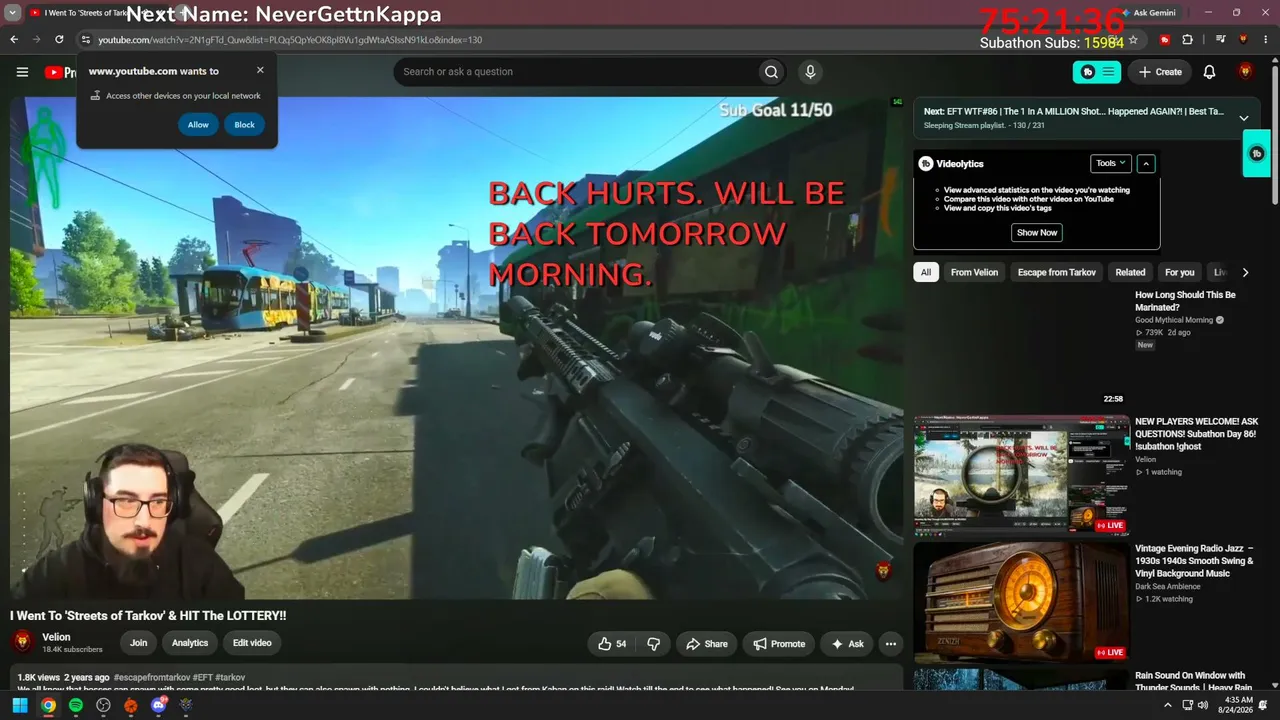Open the YouTube account avatar menu

tap(1245, 72)
